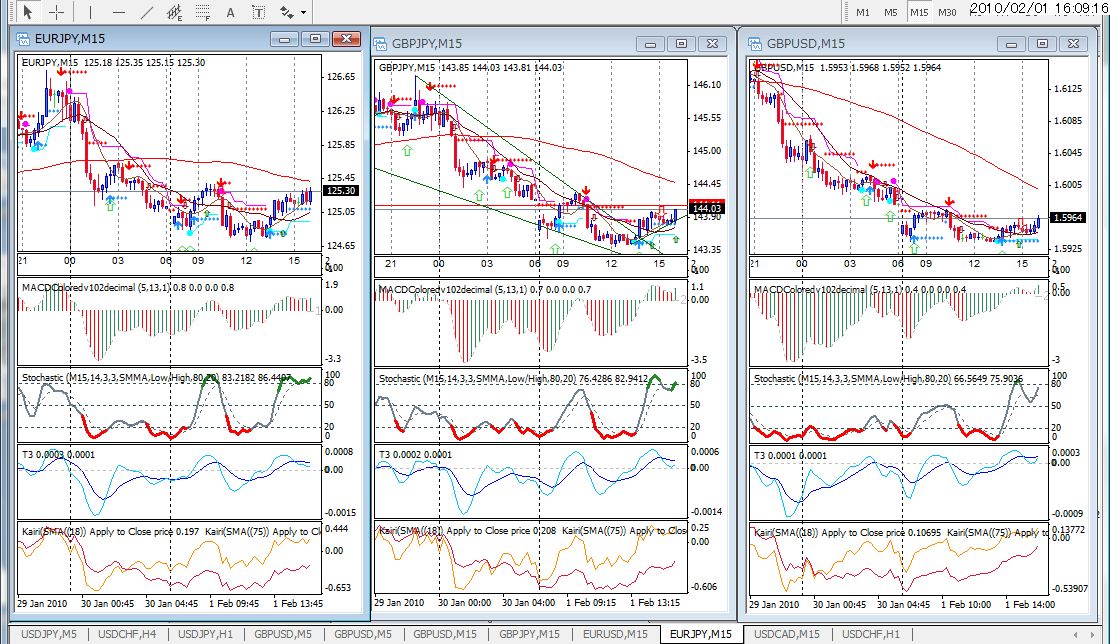The width and height of the screenshot is (1110, 644).
Task: Close the EURJPY,M15 chart window
Action: point(347,39)
